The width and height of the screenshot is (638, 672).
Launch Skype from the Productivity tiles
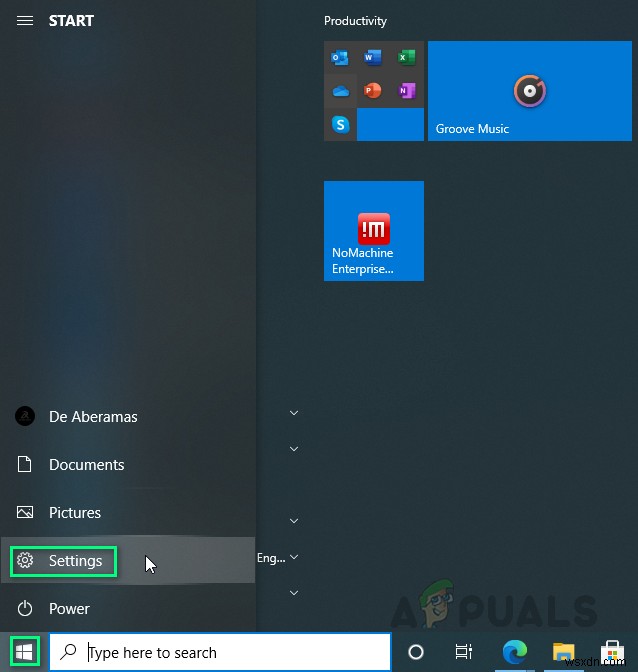[x=341, y=125]
